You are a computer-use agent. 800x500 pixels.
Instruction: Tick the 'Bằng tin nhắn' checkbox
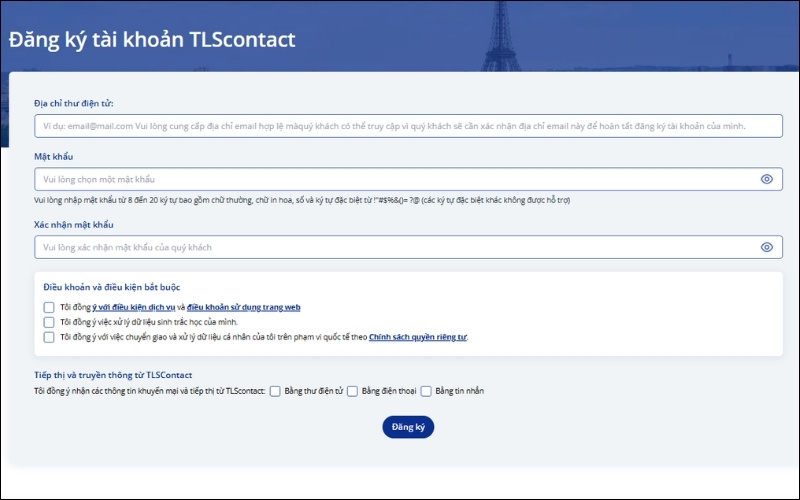(x=426, y=391)
